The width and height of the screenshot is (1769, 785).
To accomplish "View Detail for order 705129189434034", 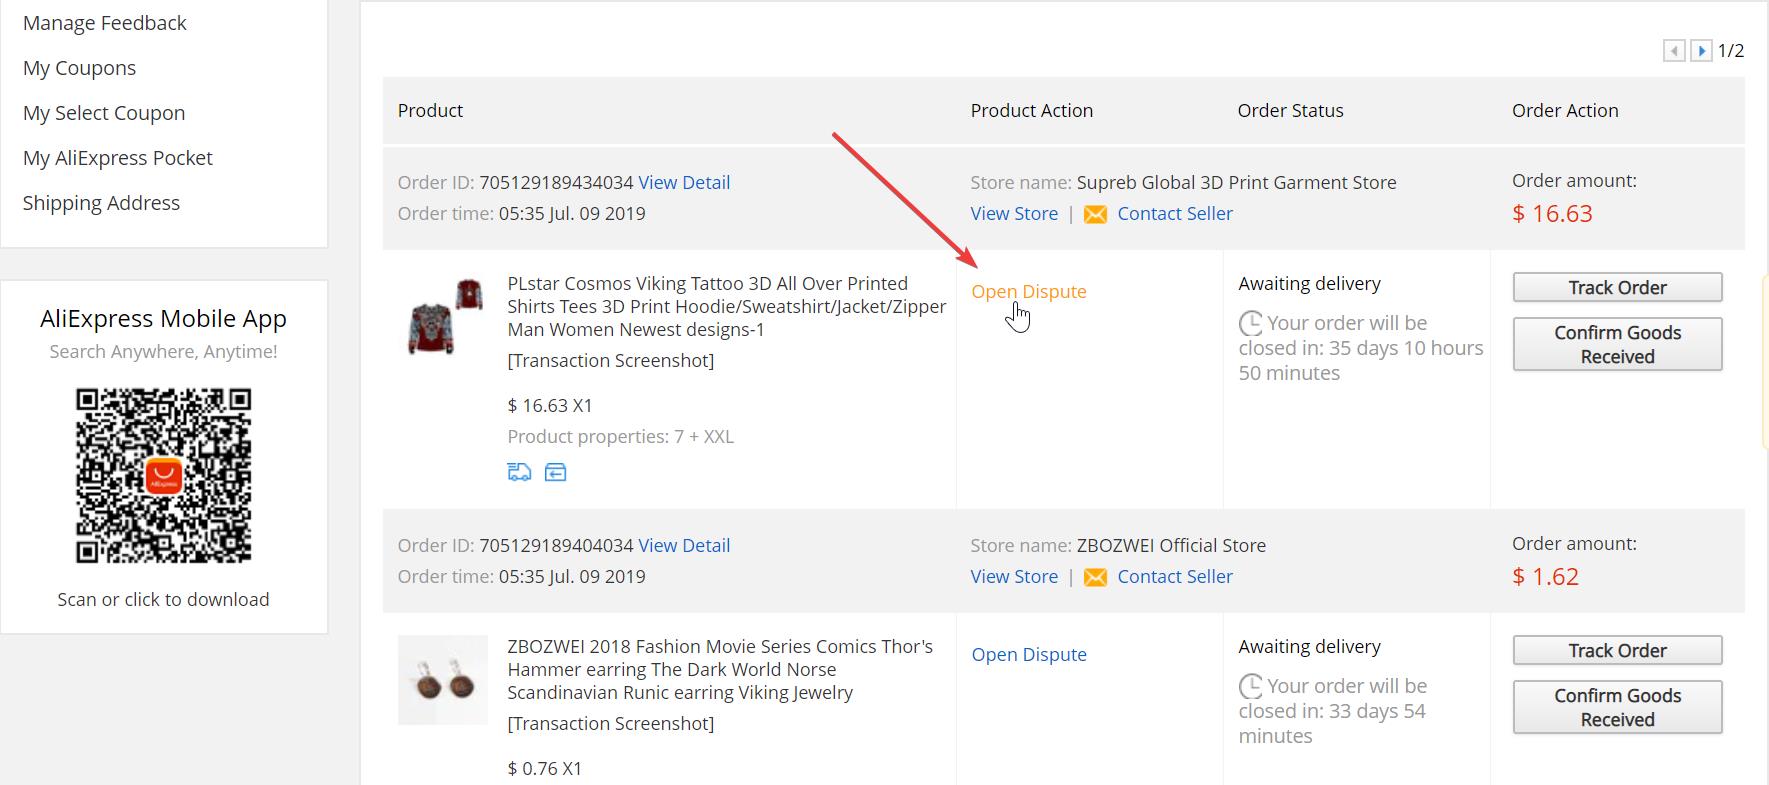I will pos(684,182).
